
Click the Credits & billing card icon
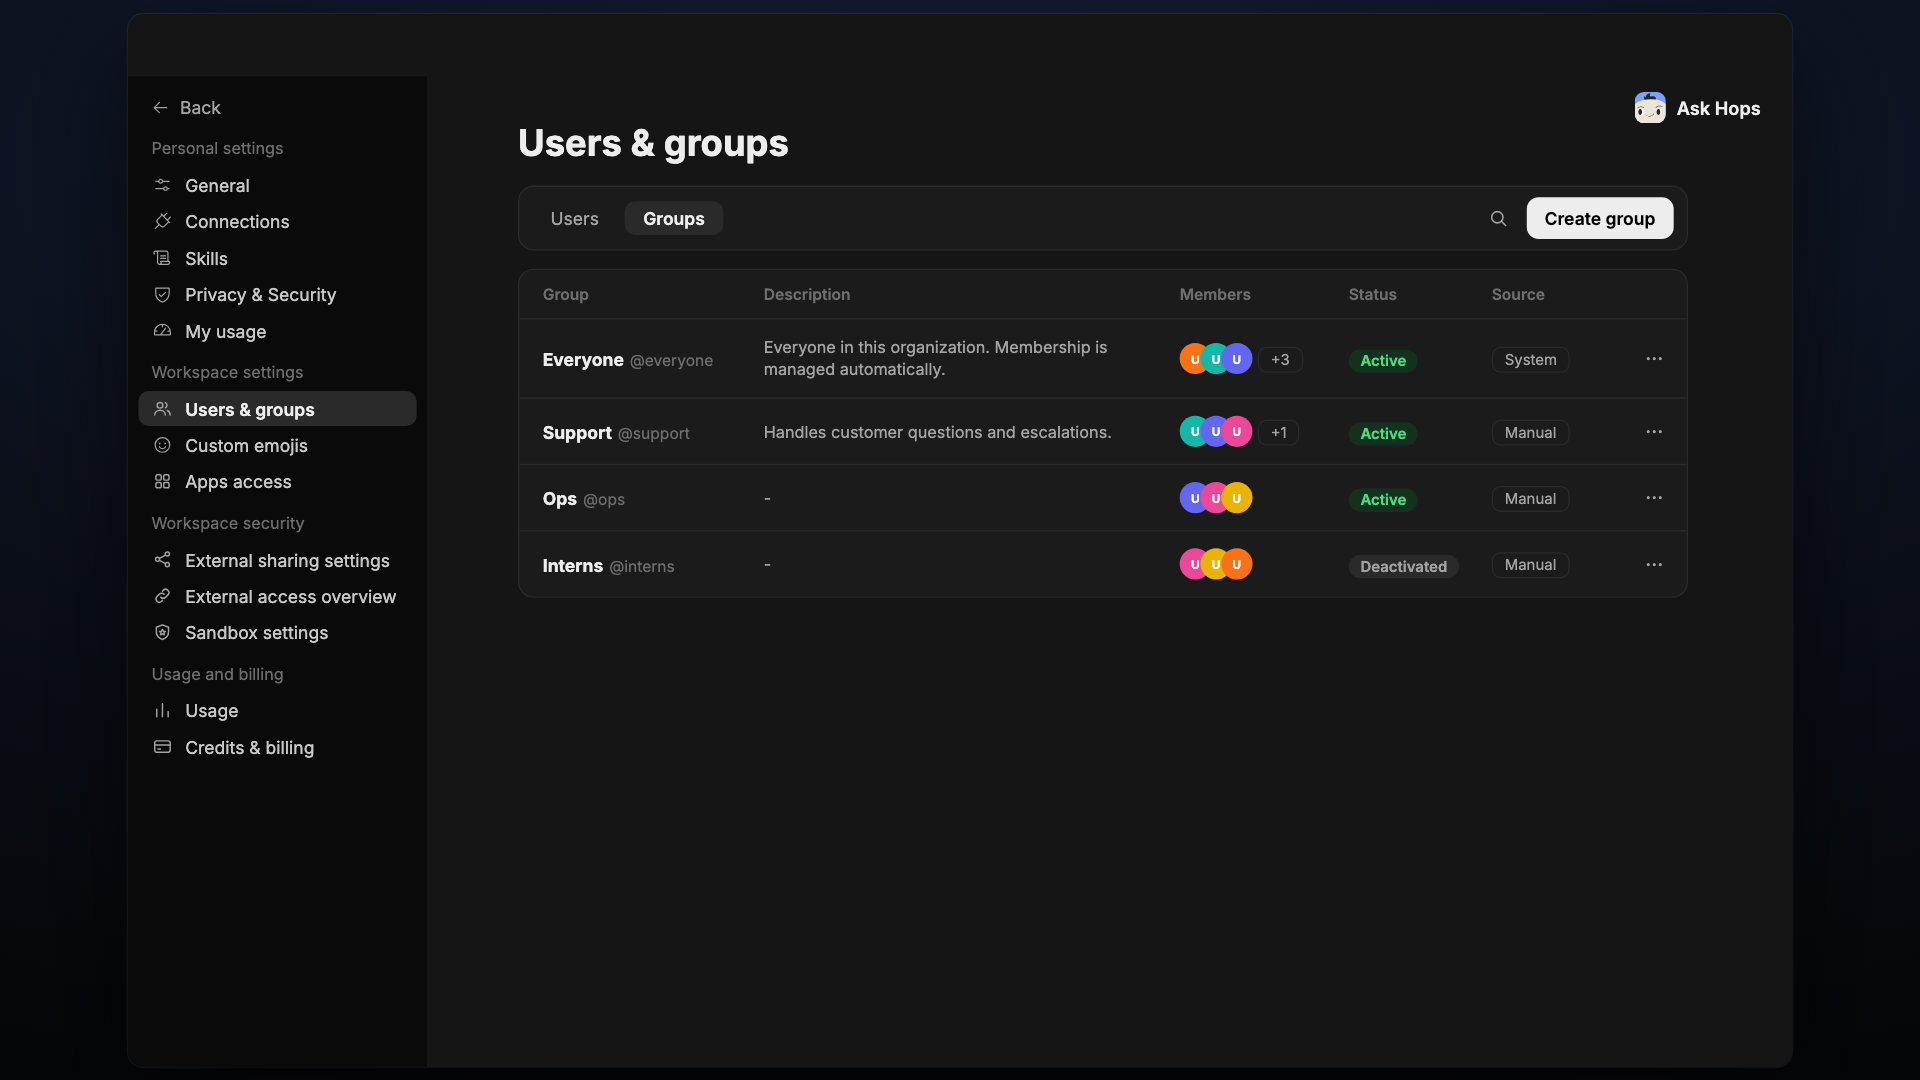162,747
